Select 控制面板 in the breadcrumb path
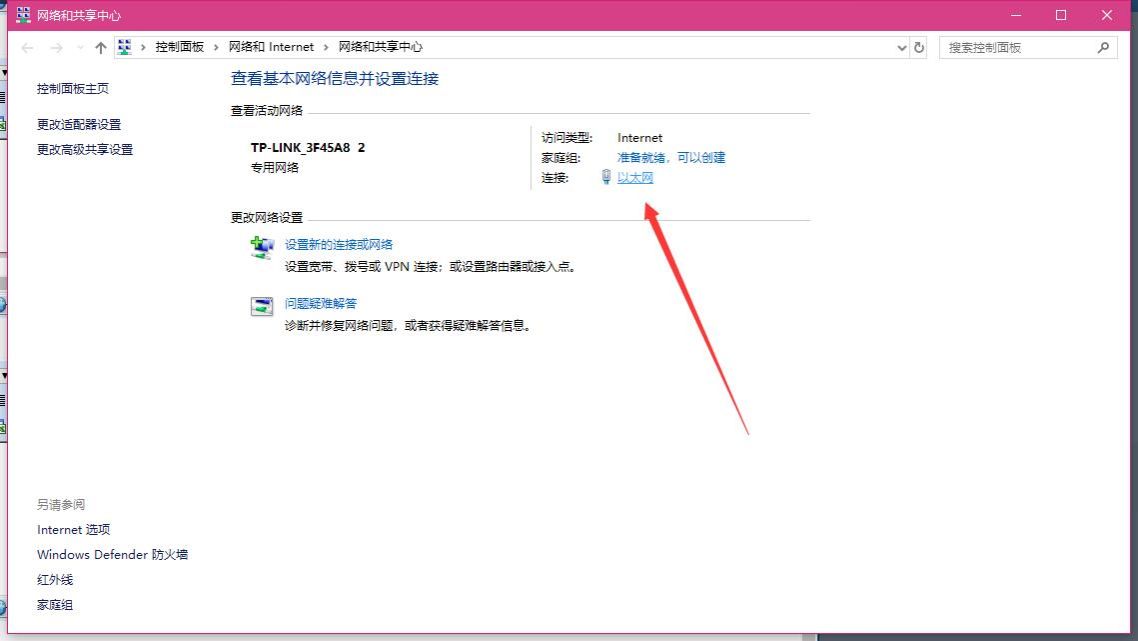The image size is (1138, 641). point(179,47)
